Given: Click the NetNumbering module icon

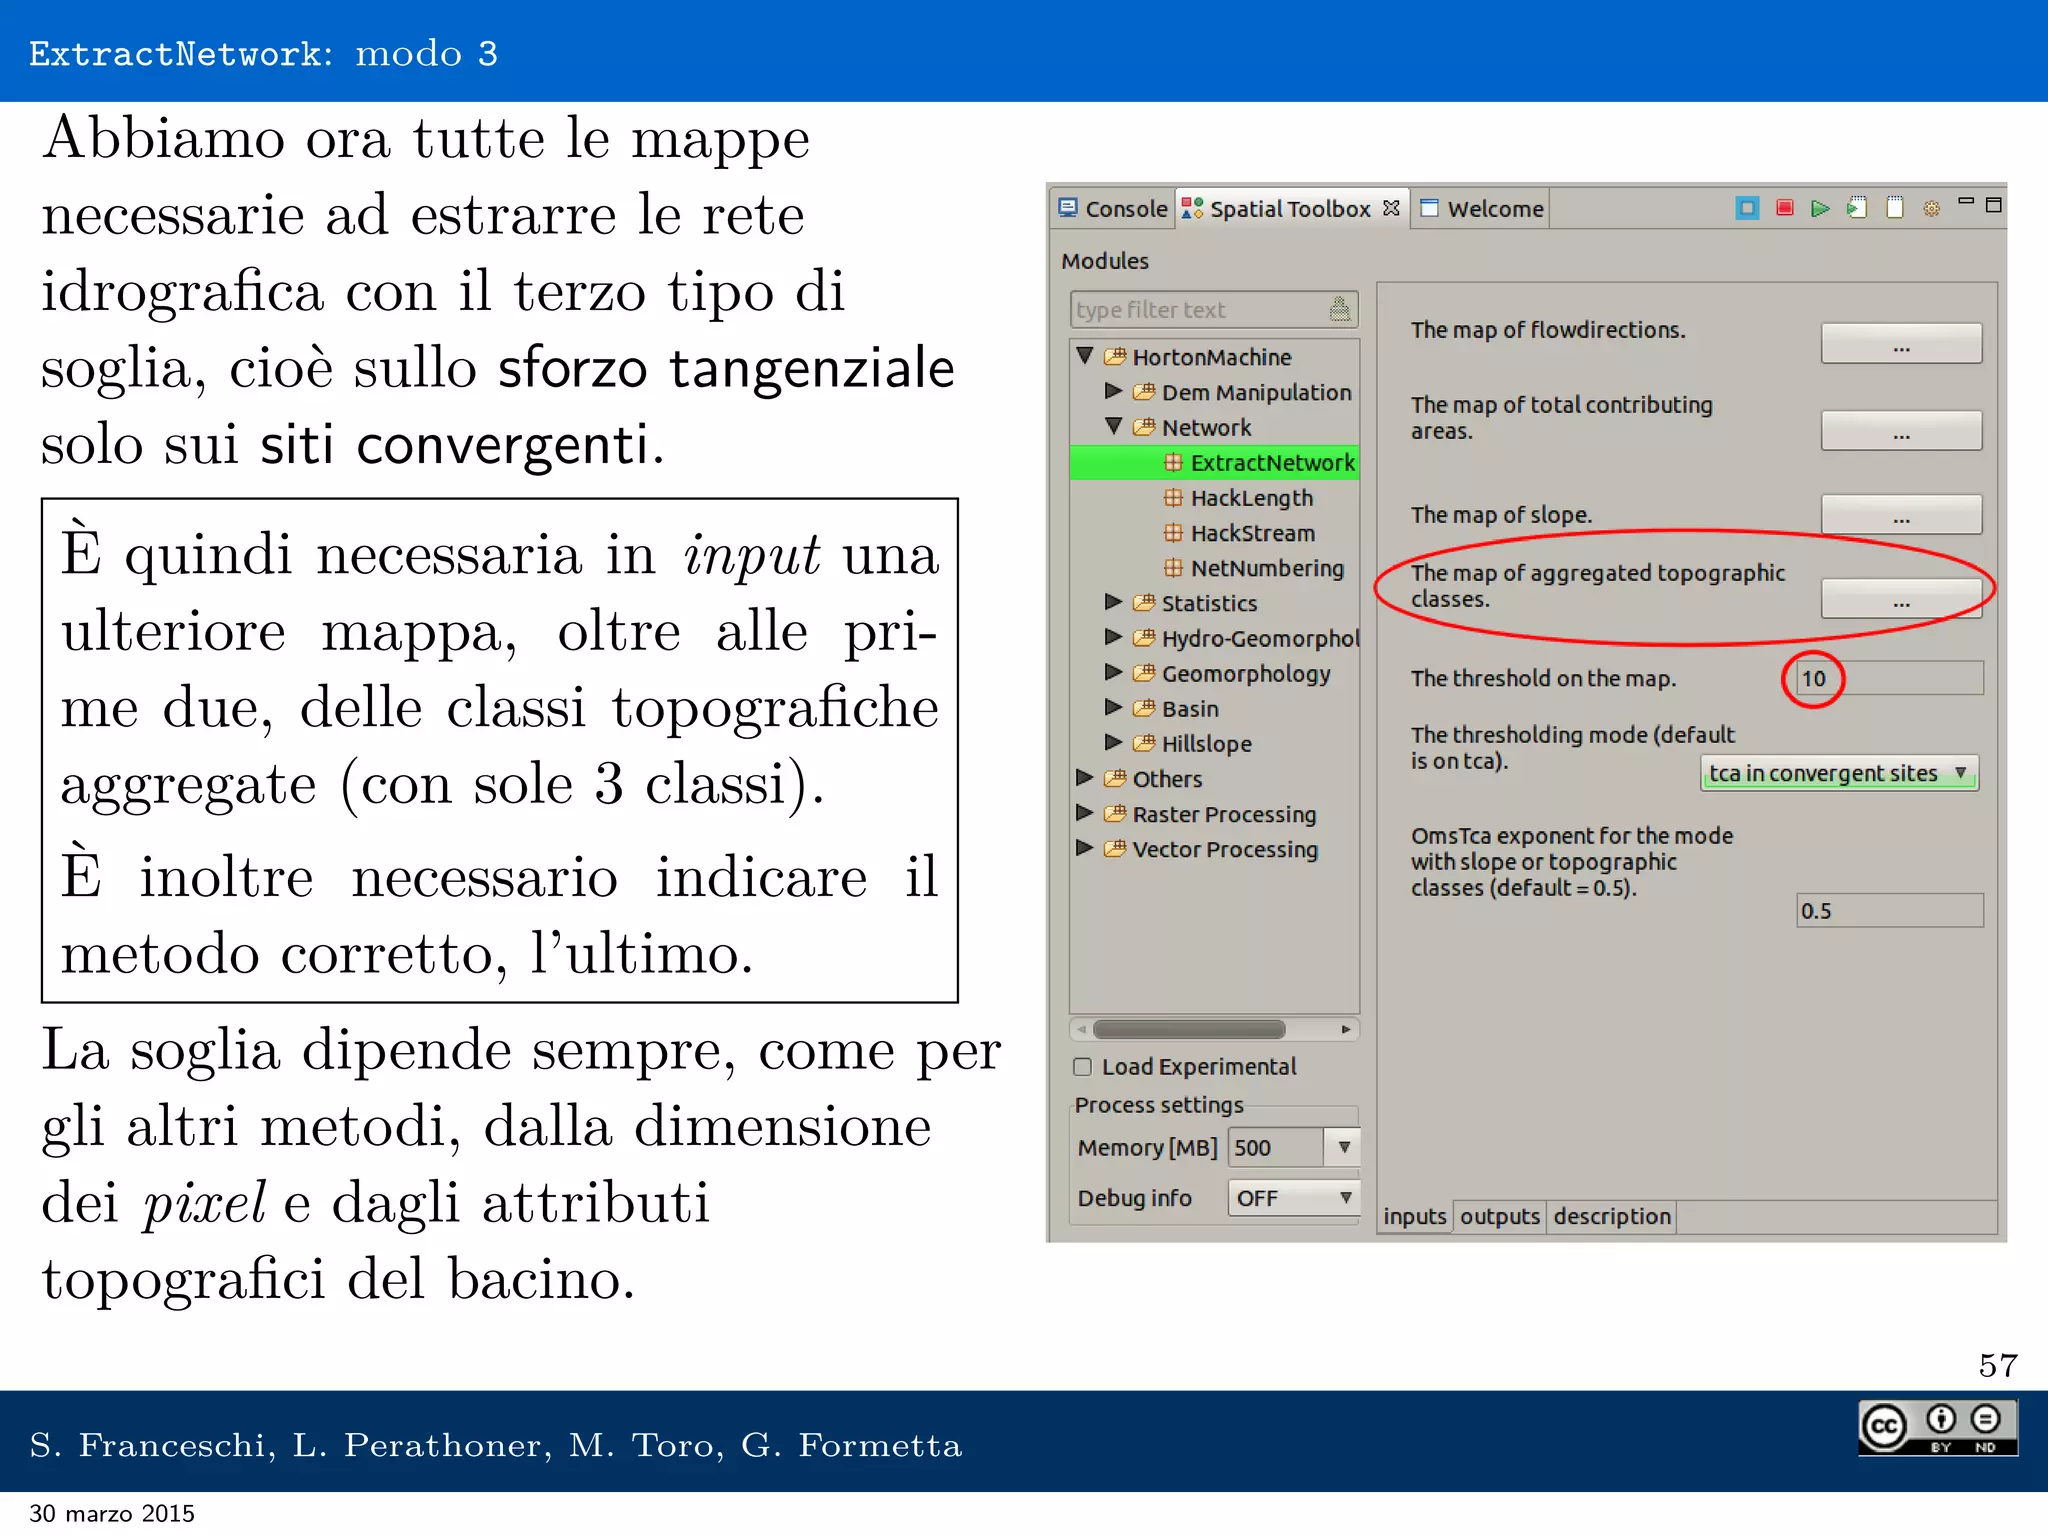Looking at the screenshot, I should click(1173, 567).
